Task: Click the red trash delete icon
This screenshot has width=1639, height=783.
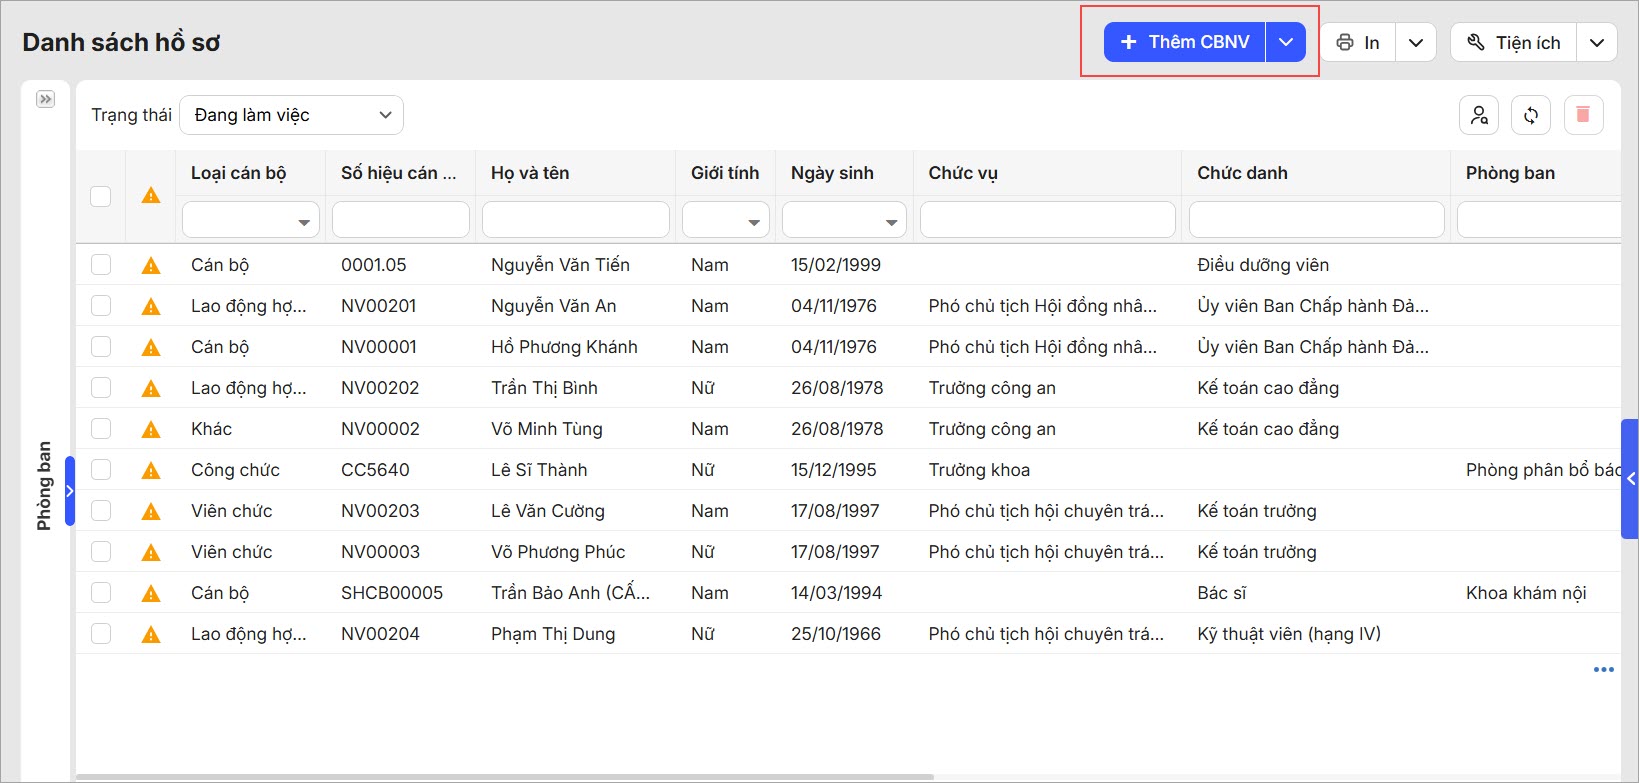Action: tap(1583, 115)
